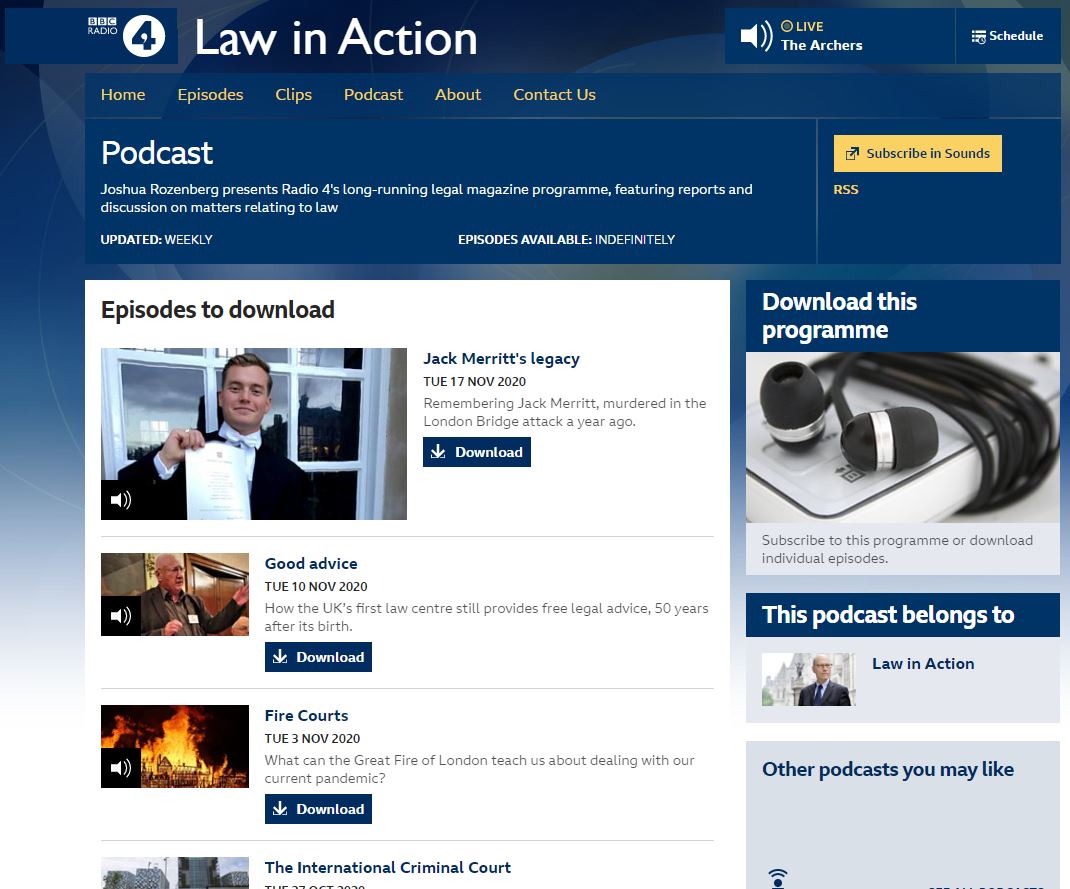Click the external-link icon on Subscribe in Sounds
The width and height of the screenshot is (1070, 889).
tap(852, 154)
